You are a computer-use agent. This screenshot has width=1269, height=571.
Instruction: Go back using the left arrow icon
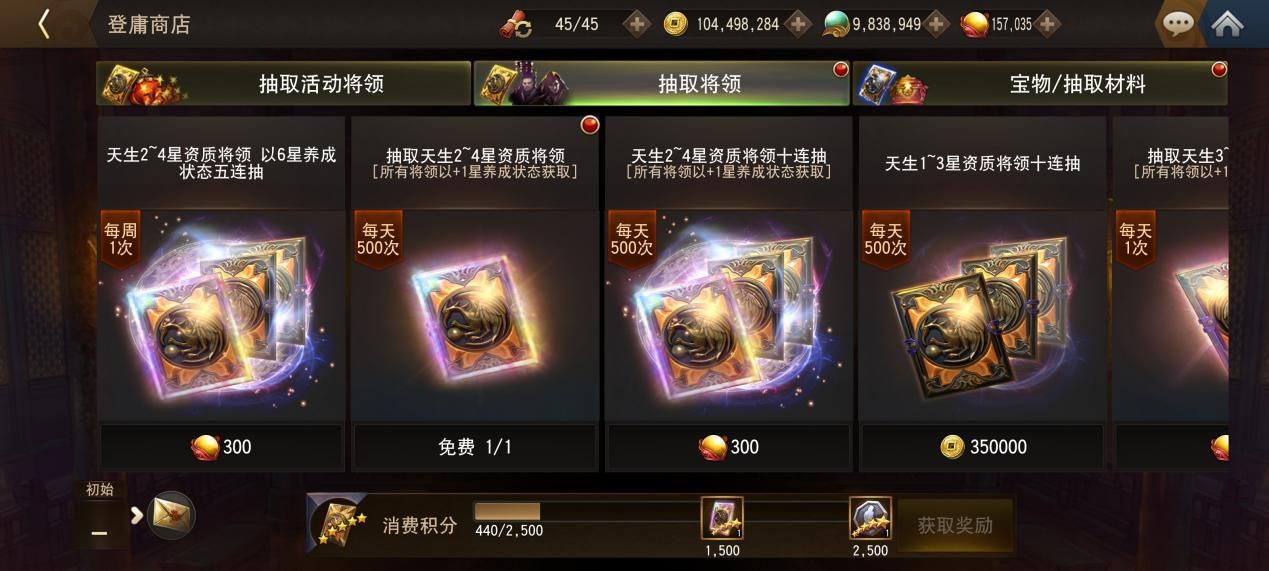point(43,24)
